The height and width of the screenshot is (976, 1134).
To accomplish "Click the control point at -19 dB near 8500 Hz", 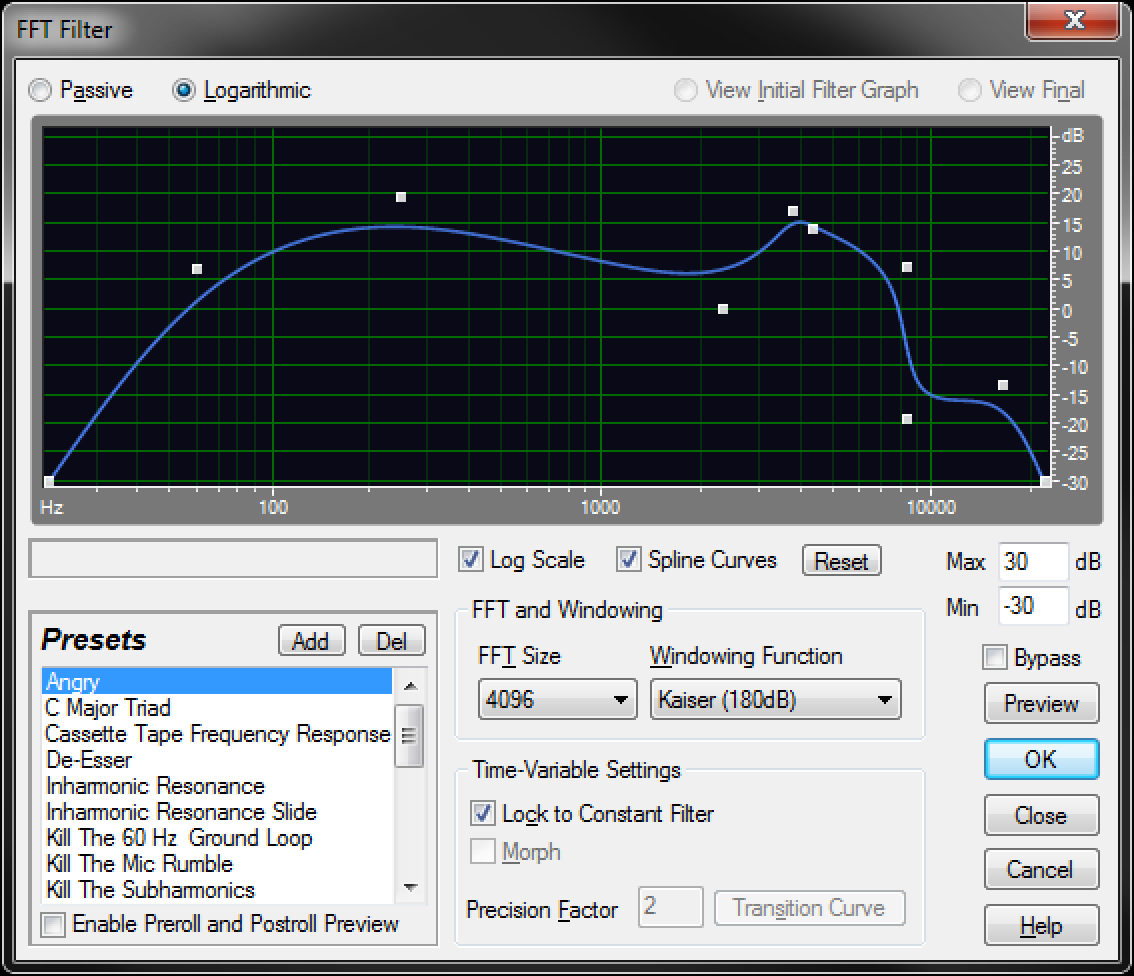I will 907,419.
